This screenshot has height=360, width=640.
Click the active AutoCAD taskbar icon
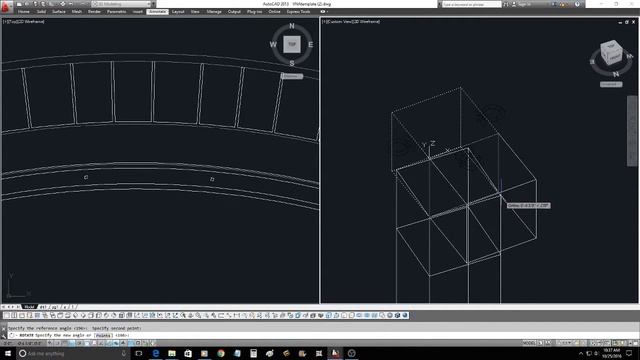[335, 353]
